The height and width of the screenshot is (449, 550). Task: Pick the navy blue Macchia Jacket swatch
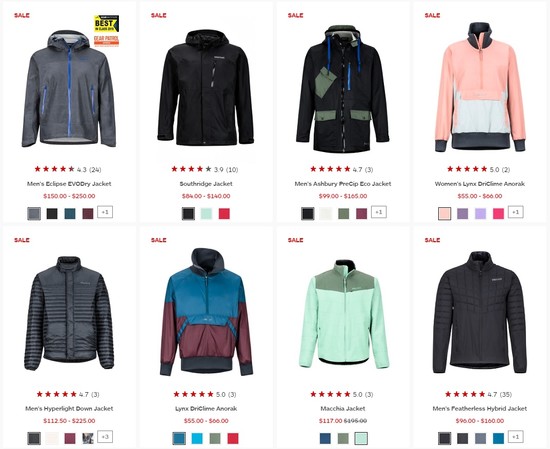[x=325, y=438]
